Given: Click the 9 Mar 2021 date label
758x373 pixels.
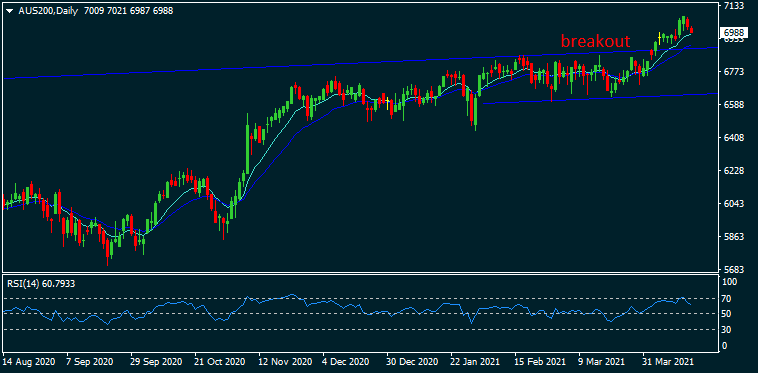Looking at the screenshot, I should click(602, 361).
